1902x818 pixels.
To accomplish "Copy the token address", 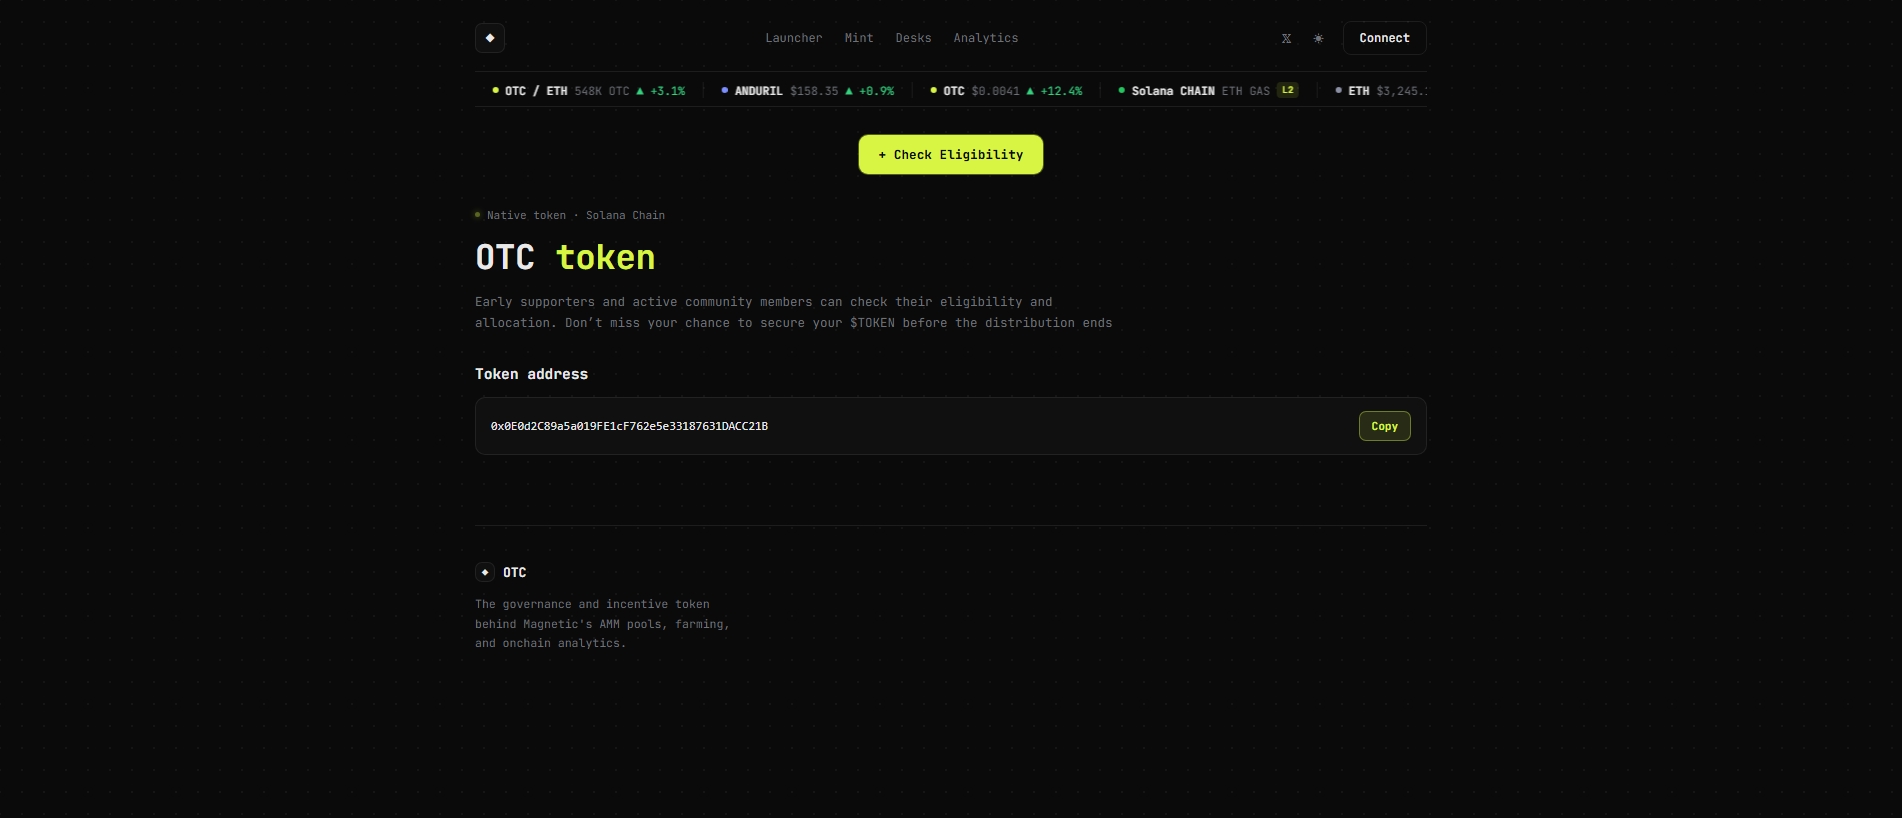I will (x=1385, y=426).
